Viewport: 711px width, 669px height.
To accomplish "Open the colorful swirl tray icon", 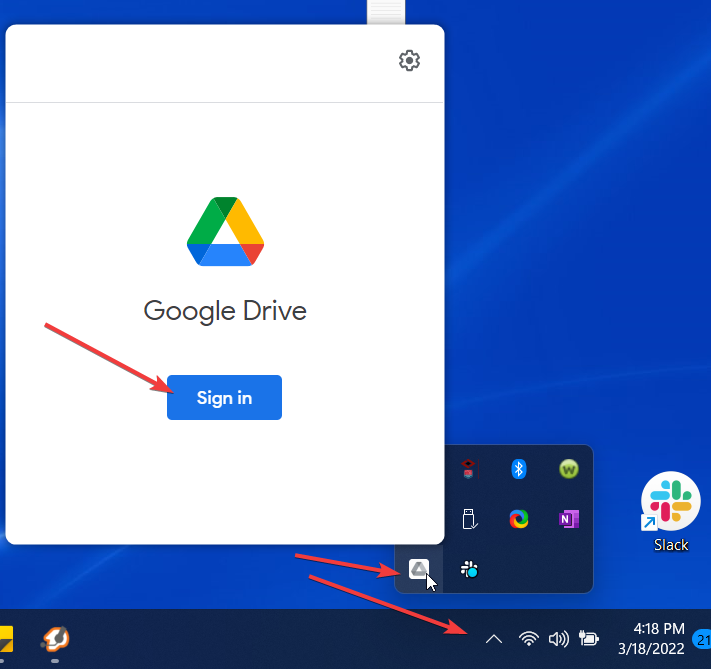I will [519, 519].
